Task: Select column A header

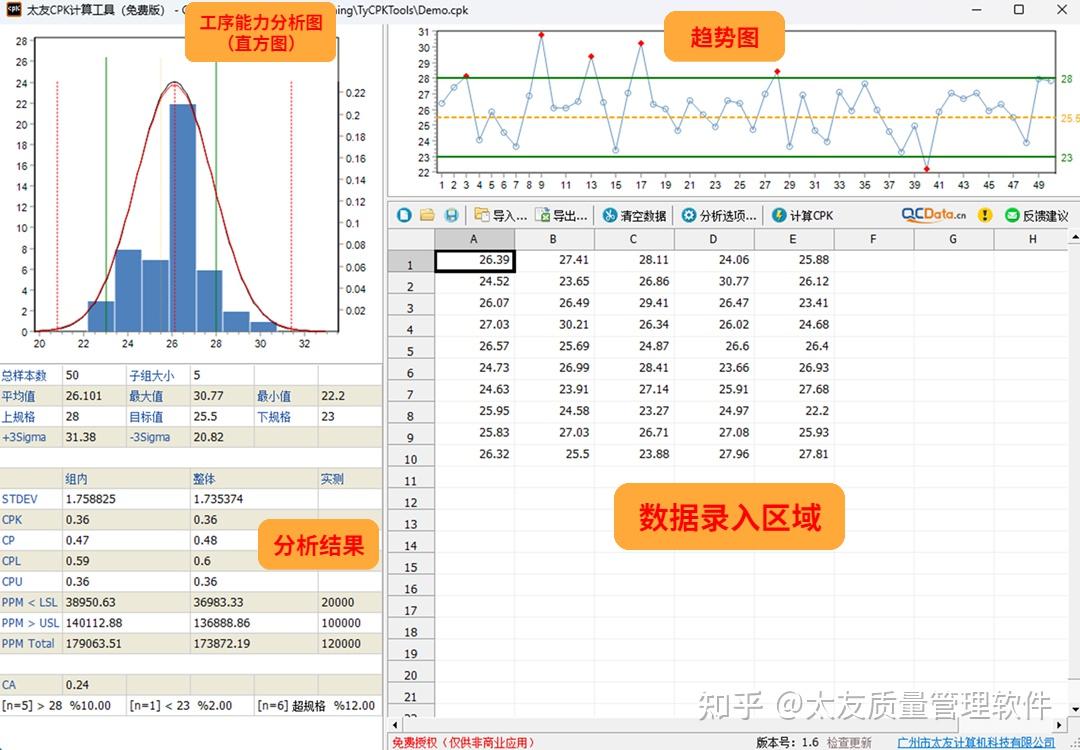Action: coord(474,239)
